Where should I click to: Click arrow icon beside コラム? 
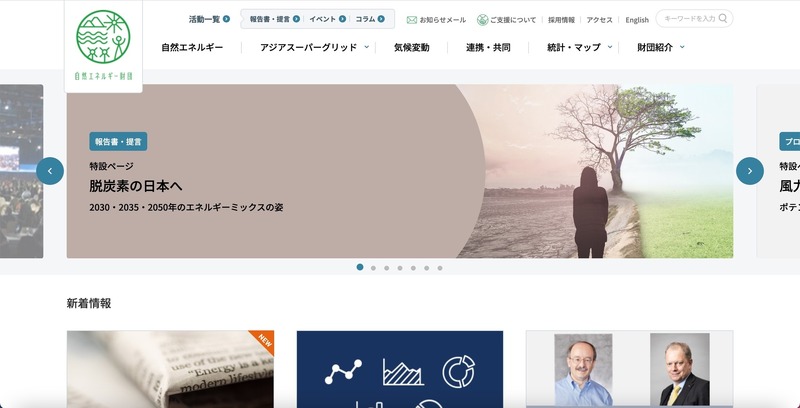(x=381, y=19)
